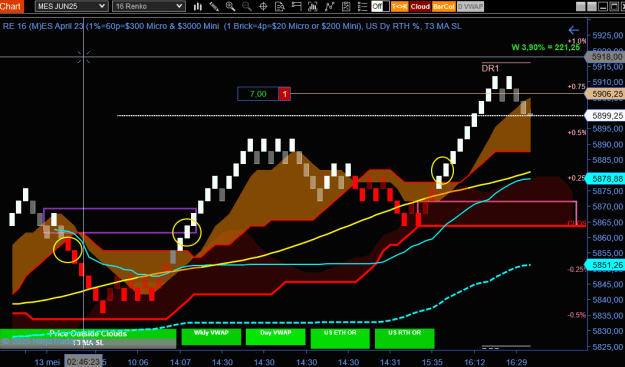Open the Chart Trader icon
Viewport: 625px width, 367px height.
(x=296, y=6)
